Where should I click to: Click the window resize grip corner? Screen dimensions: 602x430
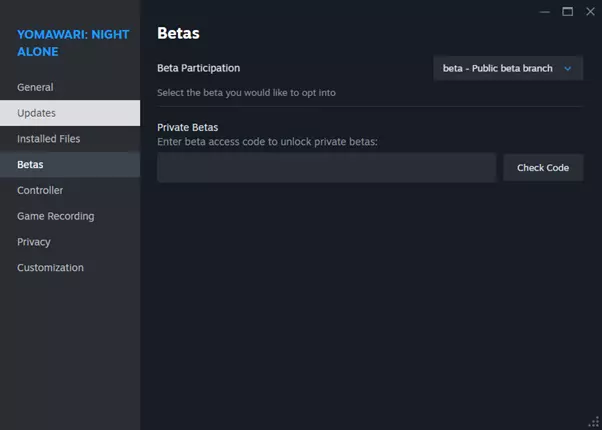[594, 422]
